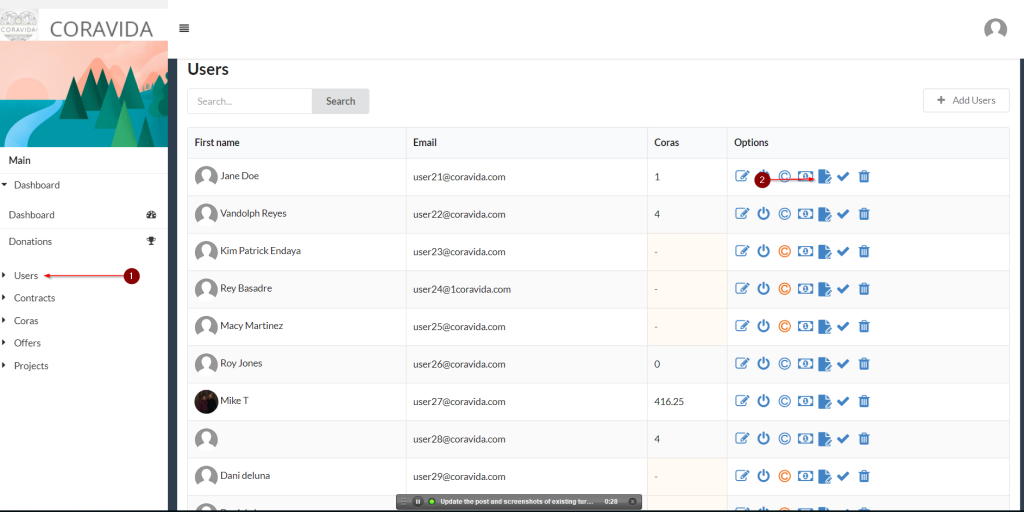Select the Dashboard sub-item with gauge icon
Viewport: 1024px width, 512px height.
(32, 215)
